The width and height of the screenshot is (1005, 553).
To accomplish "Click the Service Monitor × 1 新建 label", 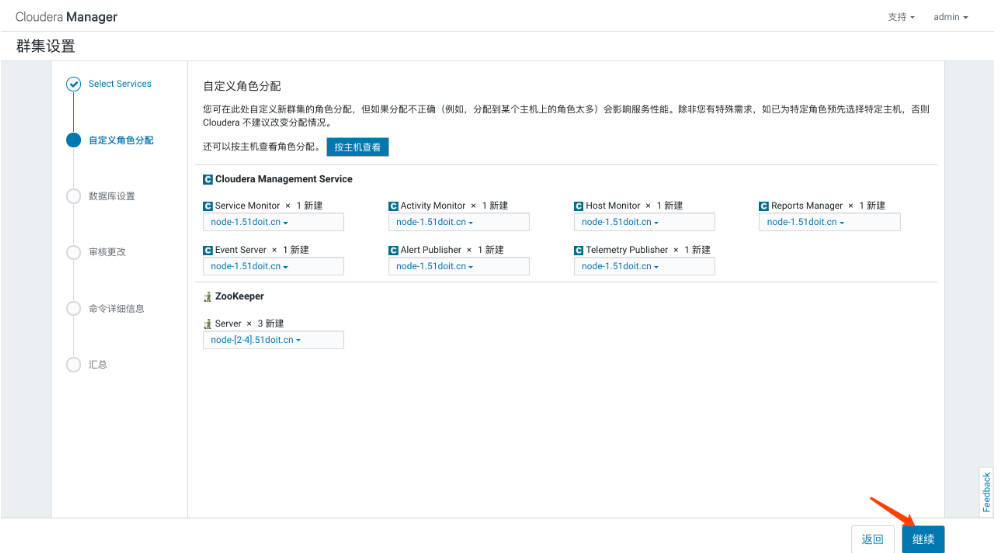I will pos(269,206).
